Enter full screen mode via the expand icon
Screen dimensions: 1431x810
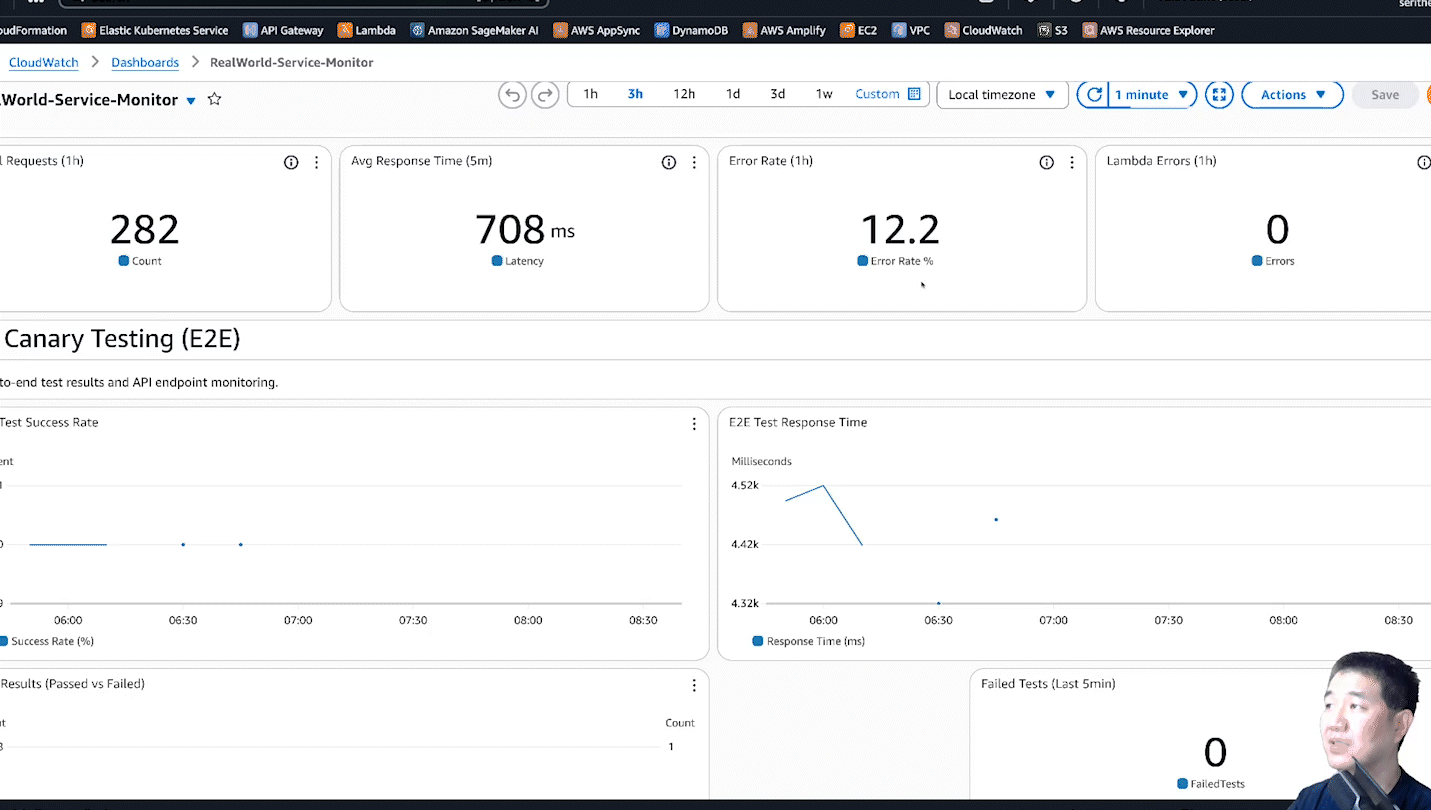[1219, 95]
